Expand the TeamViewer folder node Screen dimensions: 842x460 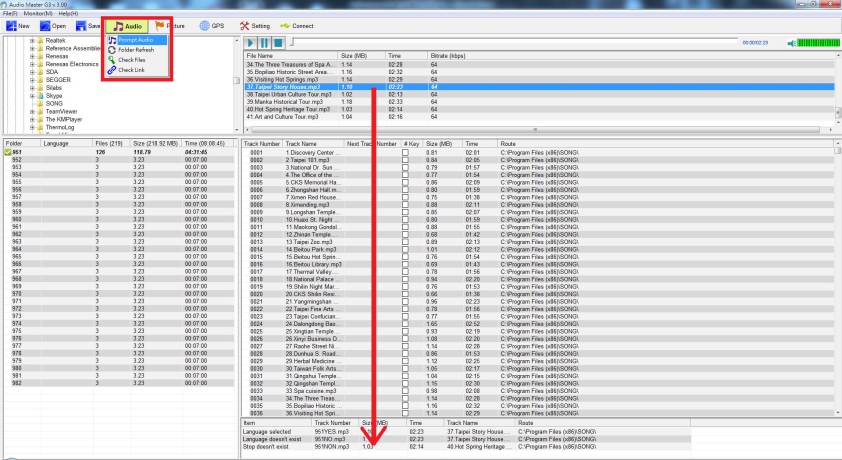[32, 111]
